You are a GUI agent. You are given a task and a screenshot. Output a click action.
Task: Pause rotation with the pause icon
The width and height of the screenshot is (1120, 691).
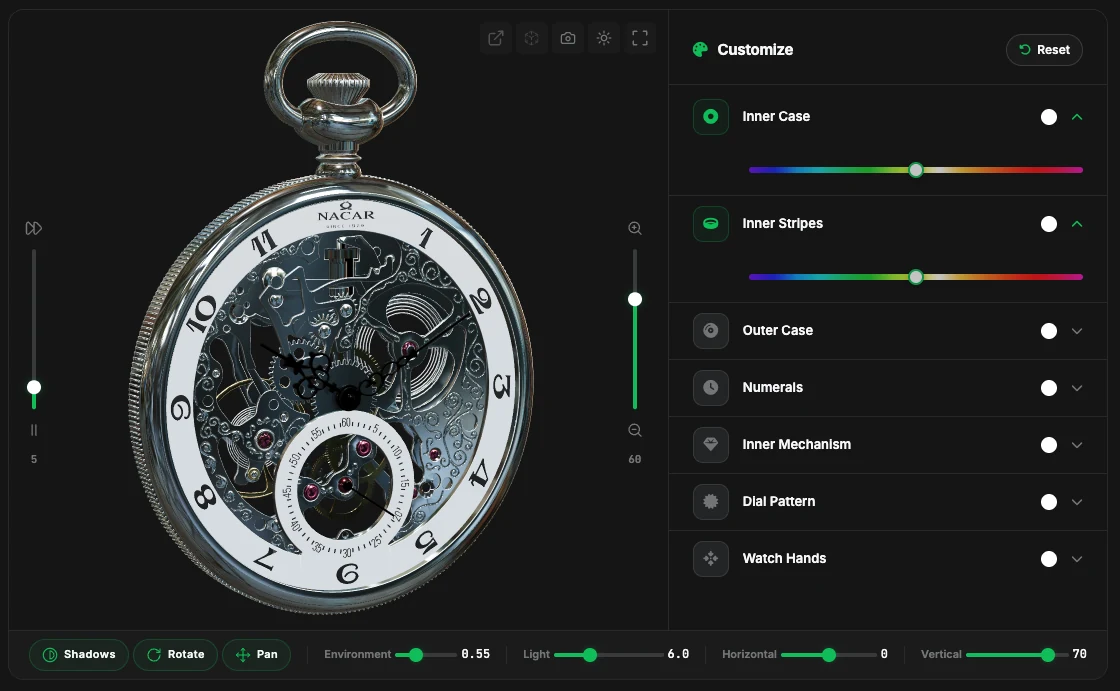click(34, 430)
